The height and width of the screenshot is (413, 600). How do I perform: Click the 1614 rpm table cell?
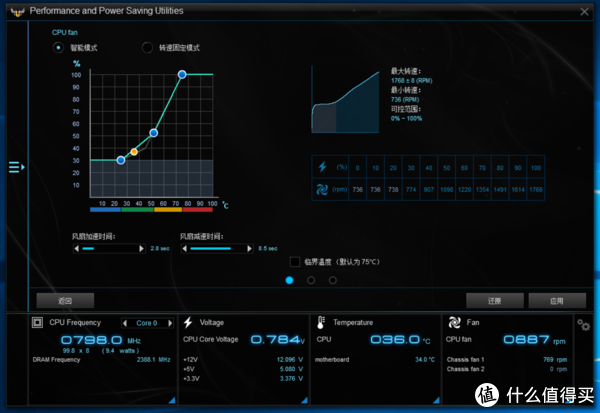coord(518,189)
